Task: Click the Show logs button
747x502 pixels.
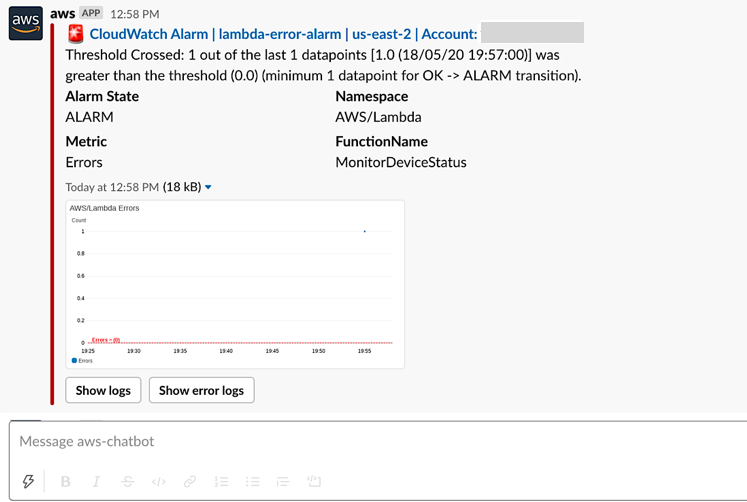Action: click(103, 390)
